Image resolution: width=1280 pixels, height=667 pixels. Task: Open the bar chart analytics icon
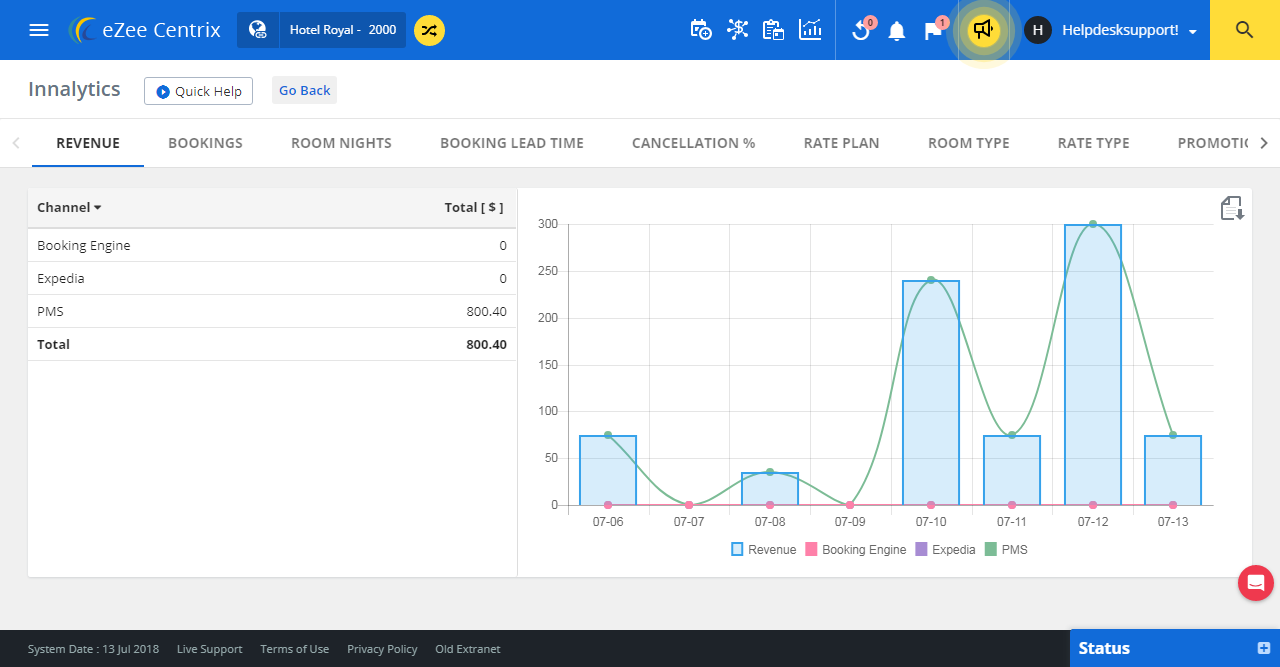pos(810,30)
